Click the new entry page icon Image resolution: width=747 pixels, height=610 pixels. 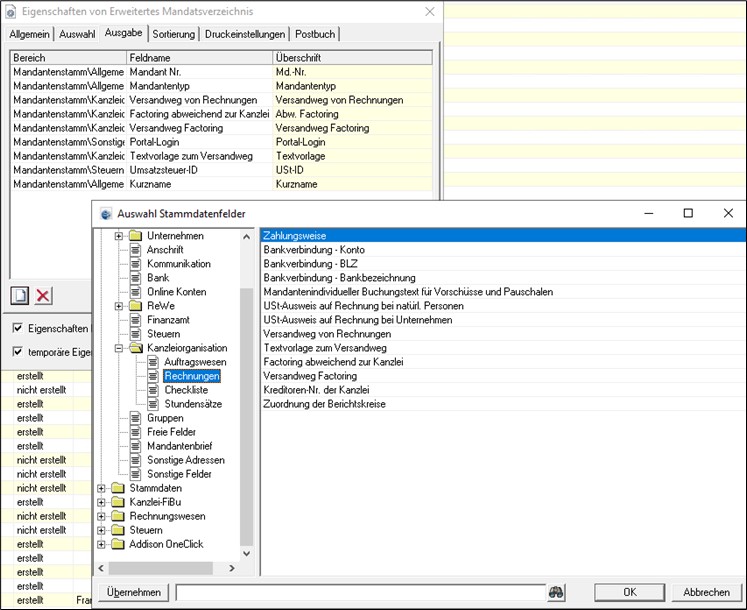tap(20, 295)
